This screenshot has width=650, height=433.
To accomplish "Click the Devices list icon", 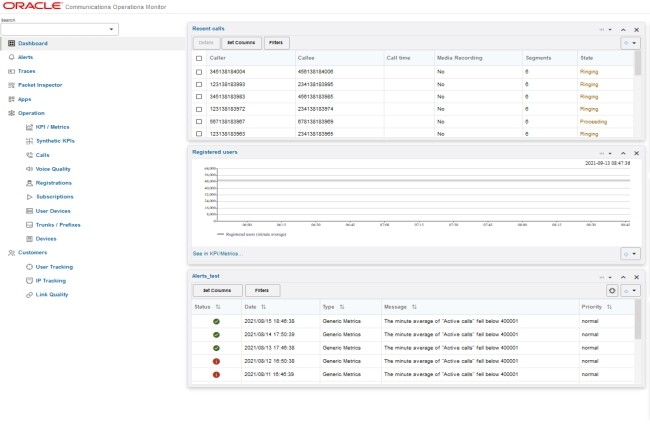I will pyautogui.click(x=29, y=239).
